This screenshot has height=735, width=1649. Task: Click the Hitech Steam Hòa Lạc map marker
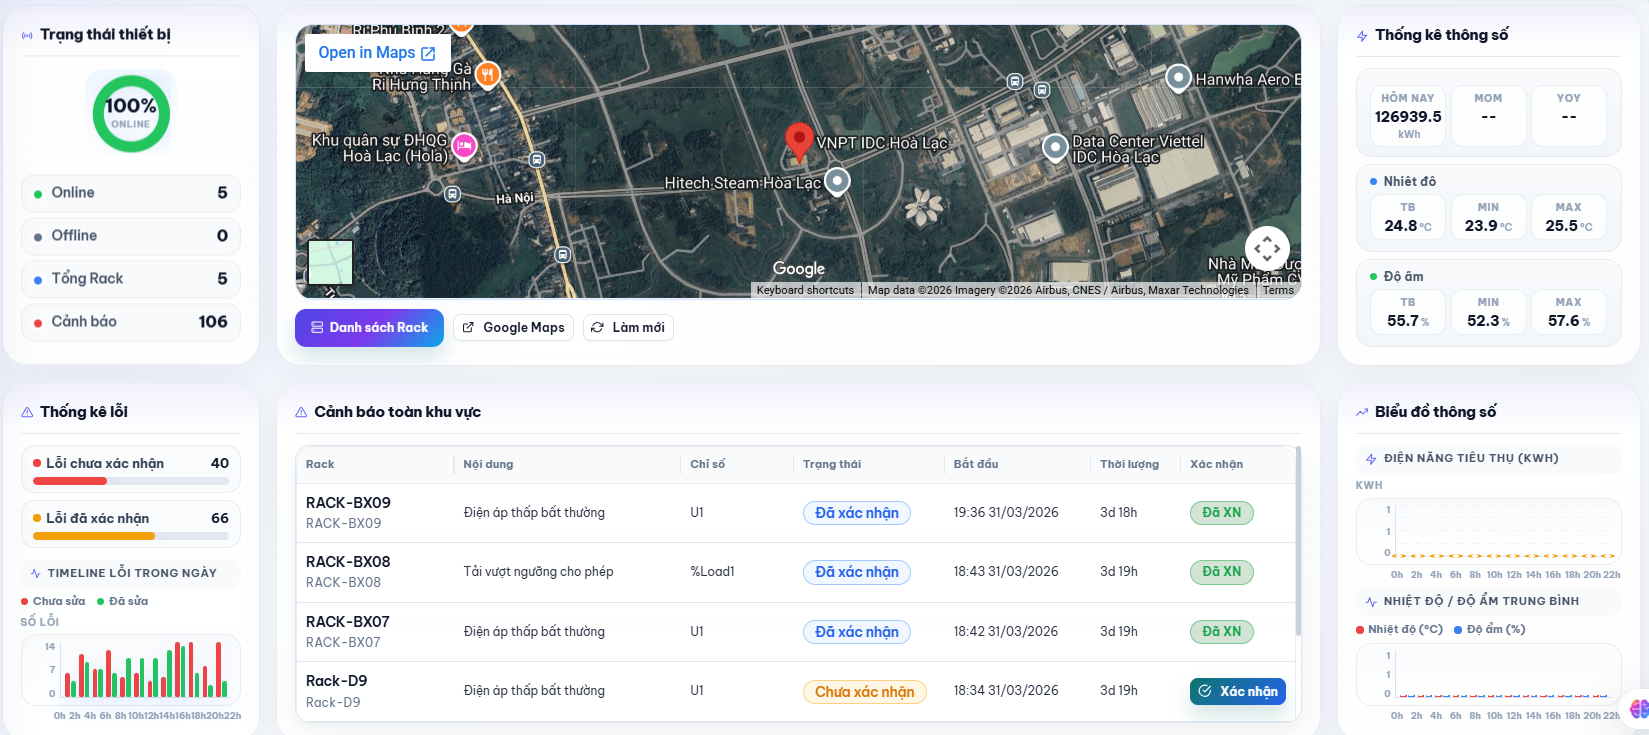coord(837,181)
